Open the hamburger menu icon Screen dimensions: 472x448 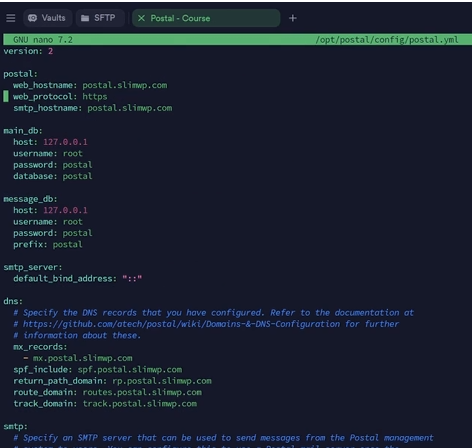click(11, 18)
